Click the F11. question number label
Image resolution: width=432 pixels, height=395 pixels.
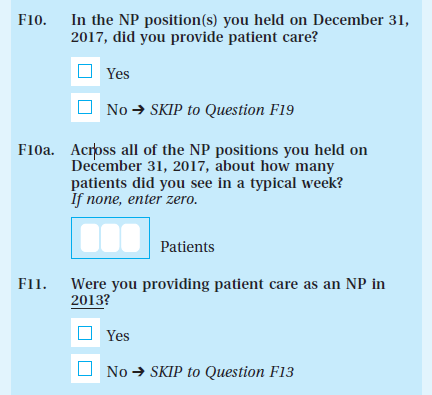(32, 284)
